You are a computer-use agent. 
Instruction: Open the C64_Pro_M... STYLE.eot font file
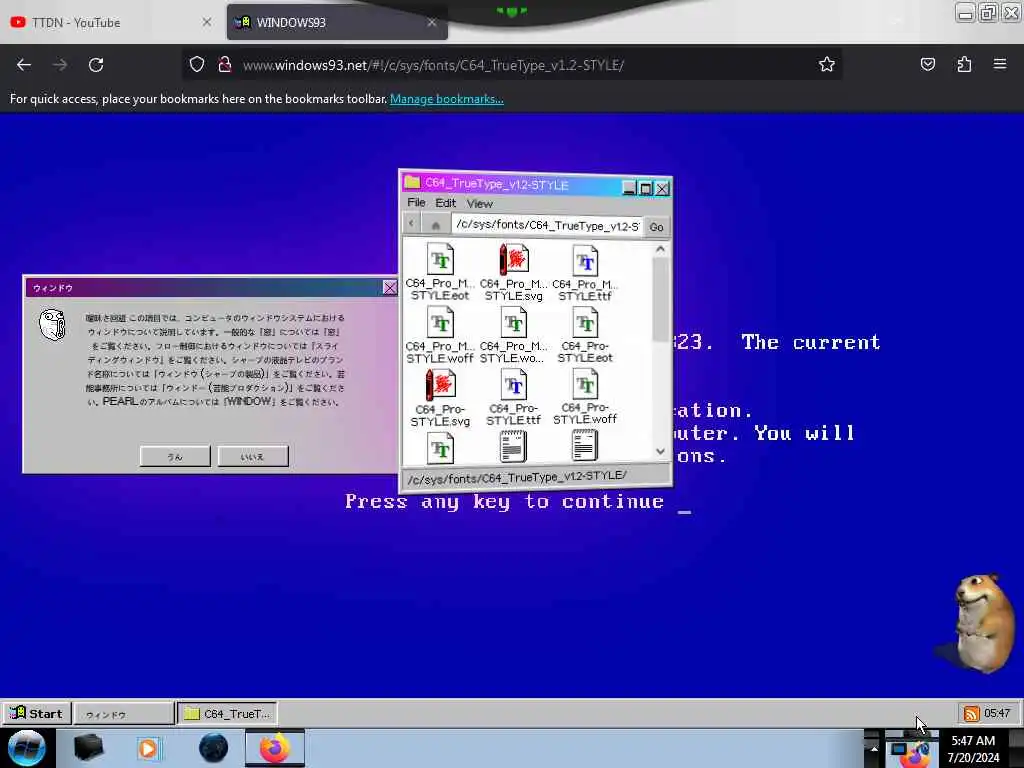(x=440, y=272)
